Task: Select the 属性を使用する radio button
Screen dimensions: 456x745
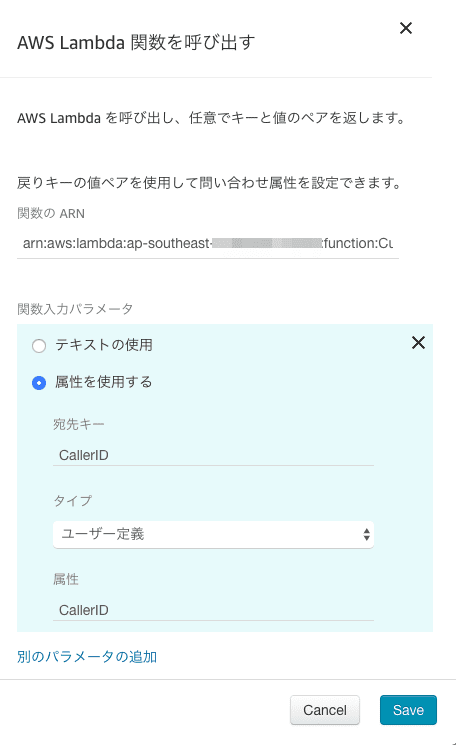Action: click(39, 382)
